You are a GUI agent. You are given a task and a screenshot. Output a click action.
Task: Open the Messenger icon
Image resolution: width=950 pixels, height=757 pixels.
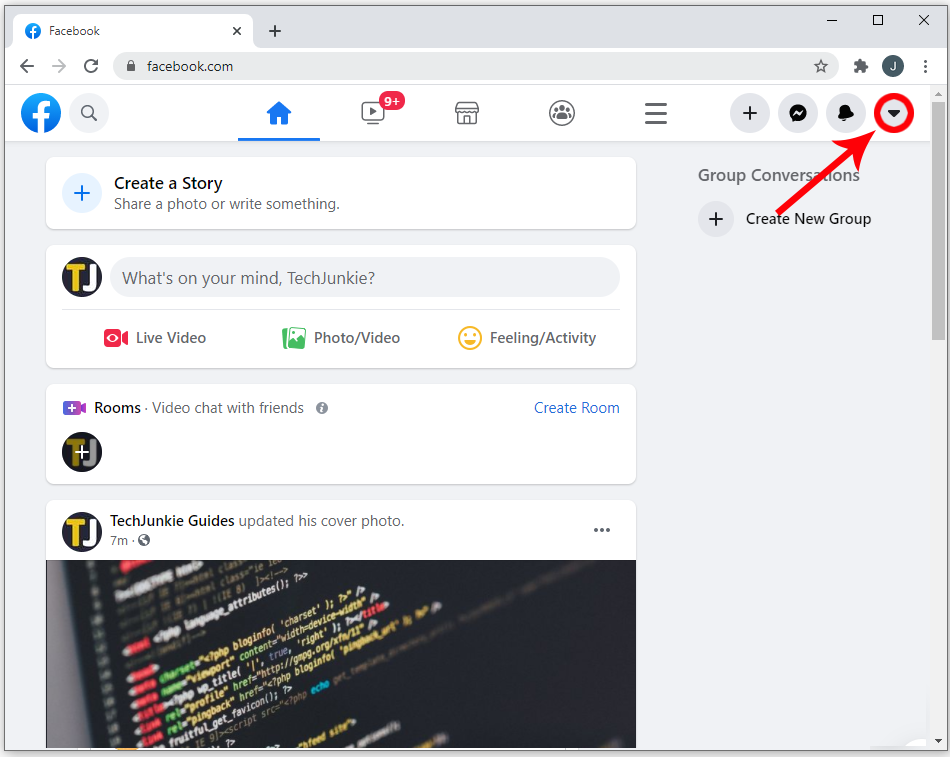pos(798,113)
